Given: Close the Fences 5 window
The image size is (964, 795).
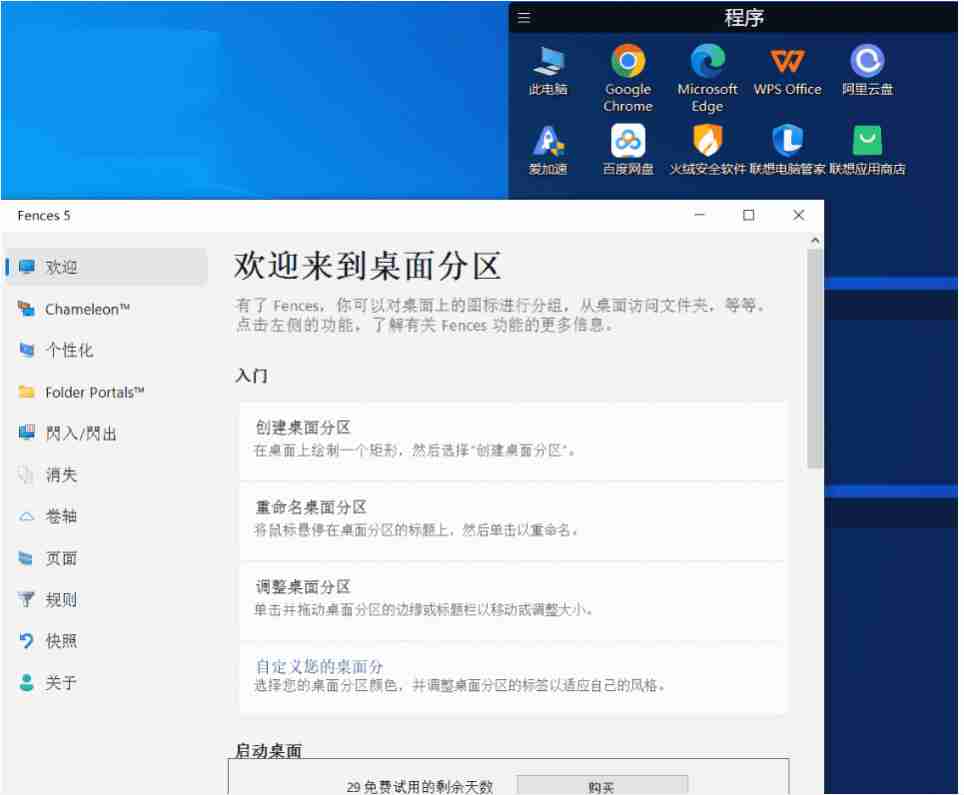Looking at the screenshot, I should click(x=799, y=215).
